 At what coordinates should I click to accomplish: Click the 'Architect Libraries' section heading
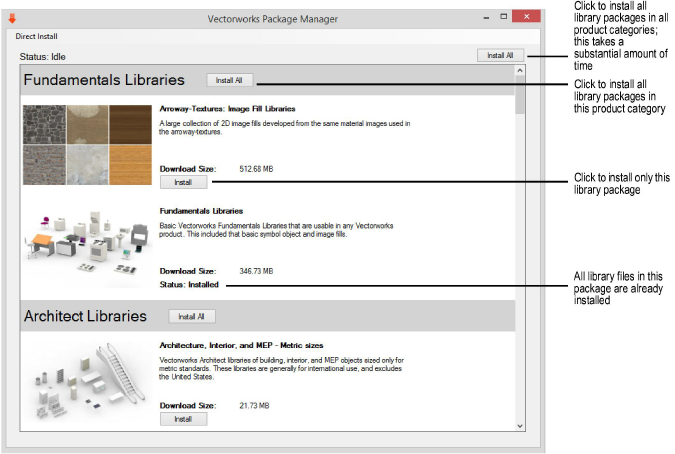[85, 316]
